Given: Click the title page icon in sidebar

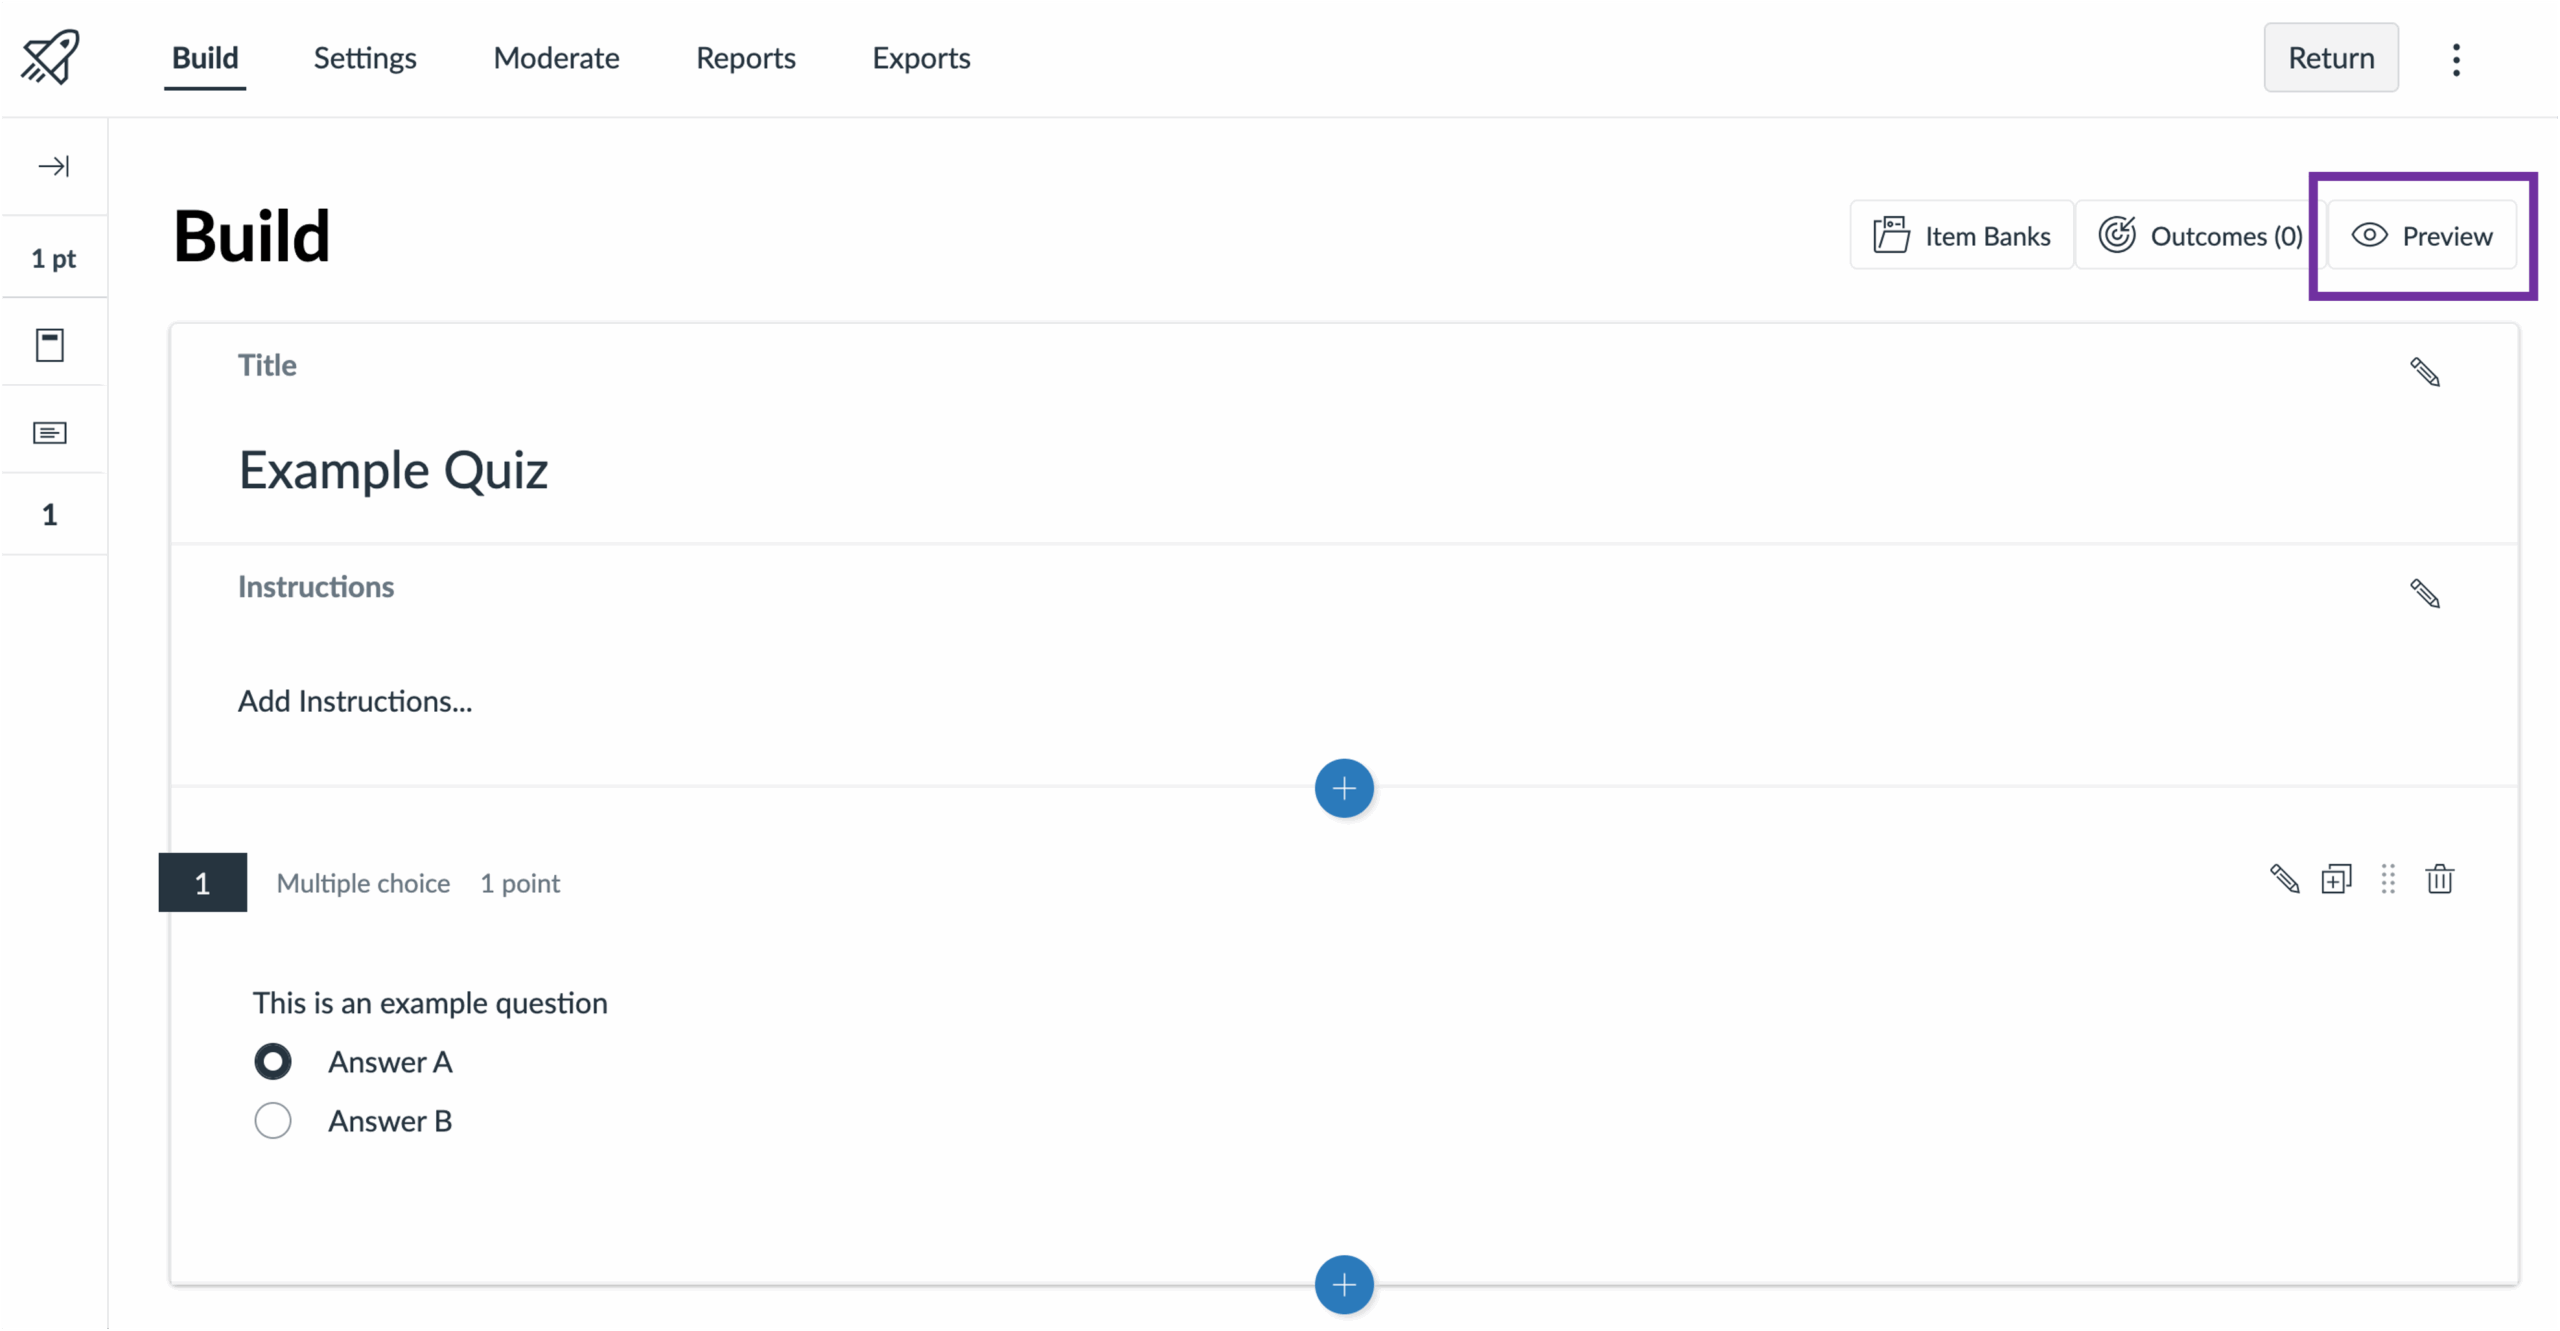Looking at the screenshot, I should click(x=50, y=345).
